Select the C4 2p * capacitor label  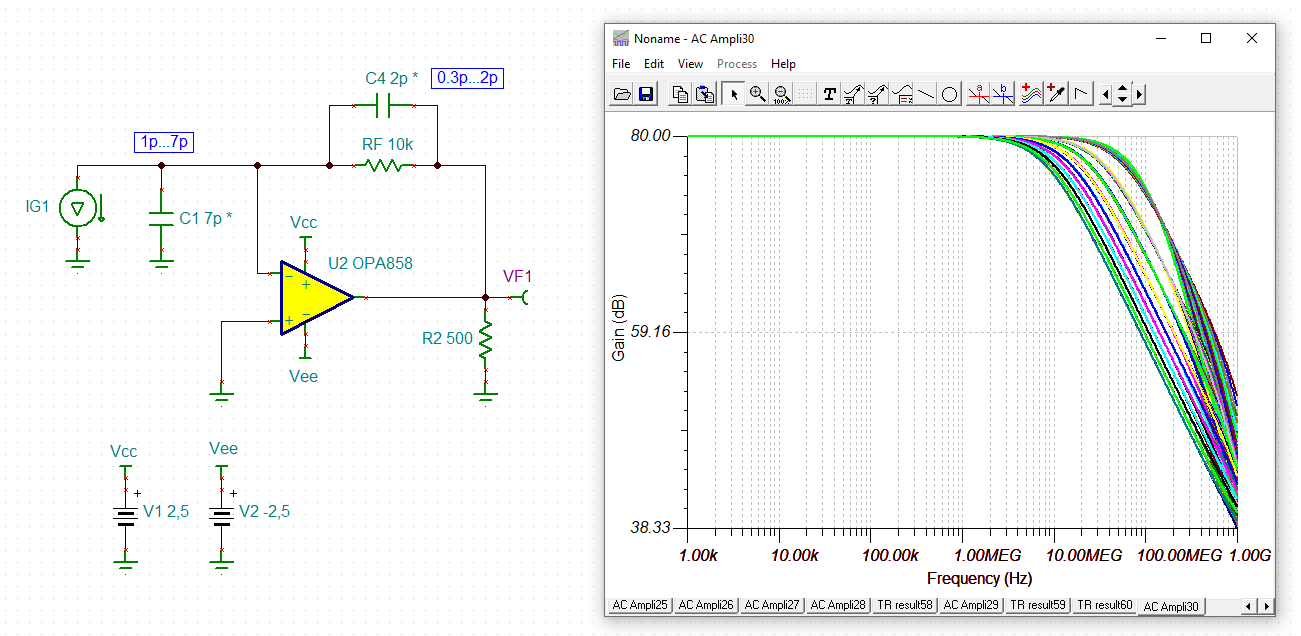[392, 77]
